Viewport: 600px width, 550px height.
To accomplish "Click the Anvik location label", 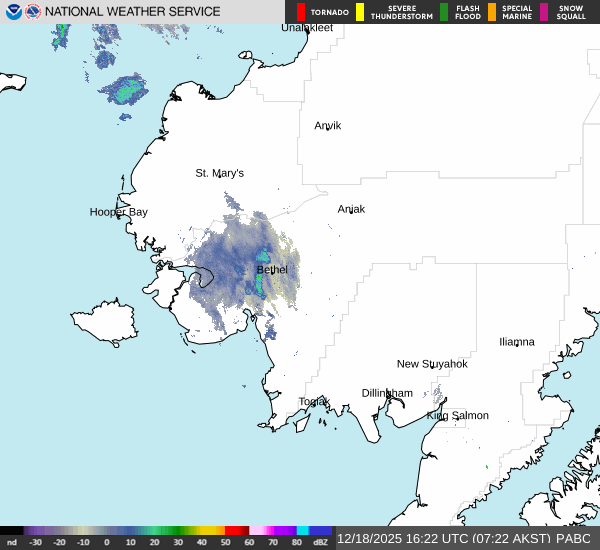I will pyautogui.click(x=328, y=125).
